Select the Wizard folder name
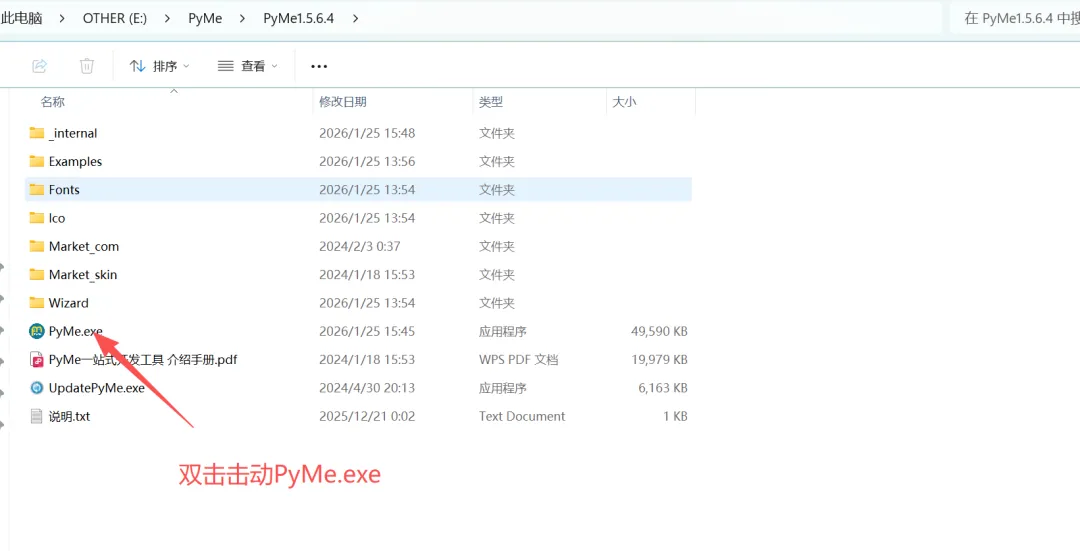The width and height of the screenshot is (1080, 551). coord(68,302)
